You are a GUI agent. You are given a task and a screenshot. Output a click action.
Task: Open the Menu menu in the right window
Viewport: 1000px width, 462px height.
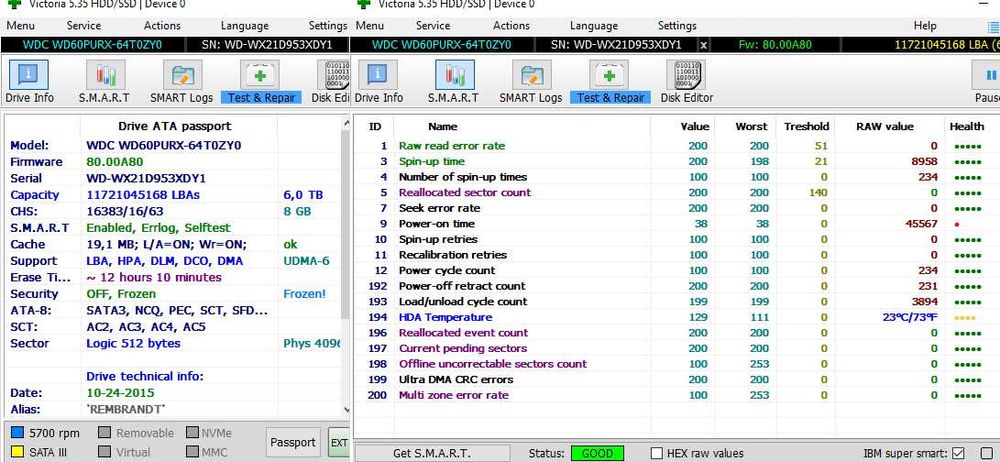click(370, 26)
